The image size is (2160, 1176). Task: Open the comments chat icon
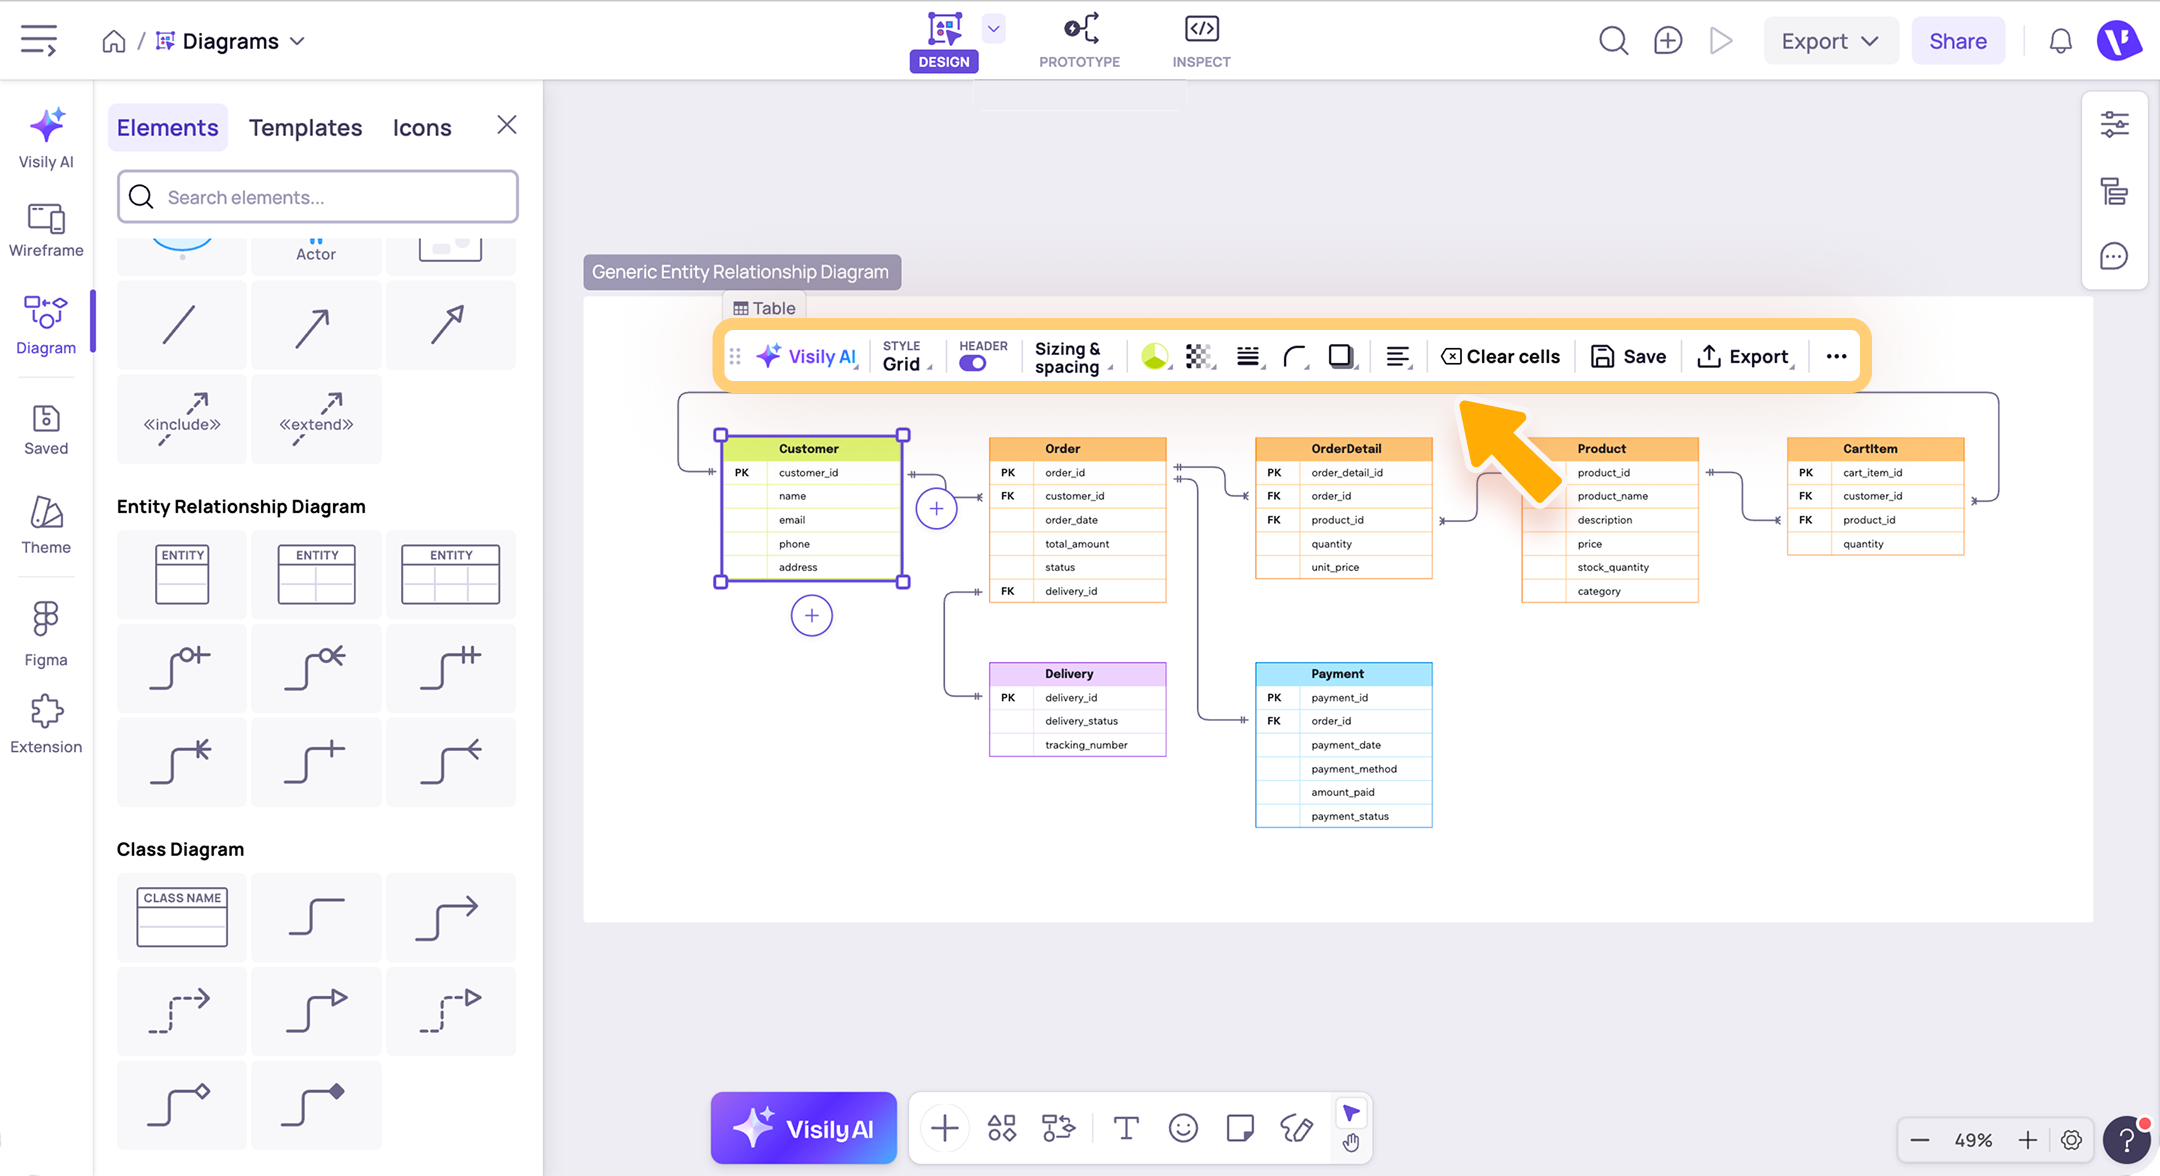tap(2114, 257)
